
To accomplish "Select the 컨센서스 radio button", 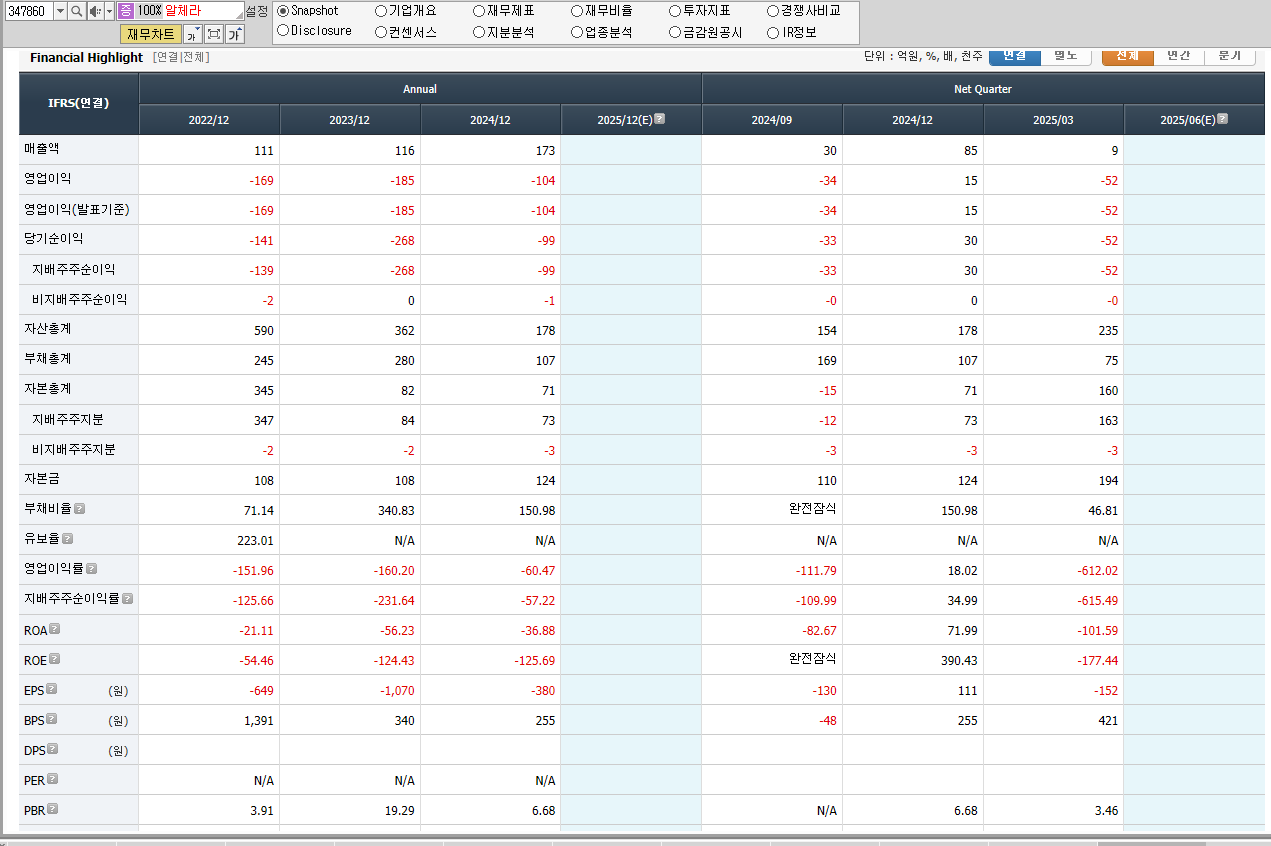I will [x=381, y=32].
